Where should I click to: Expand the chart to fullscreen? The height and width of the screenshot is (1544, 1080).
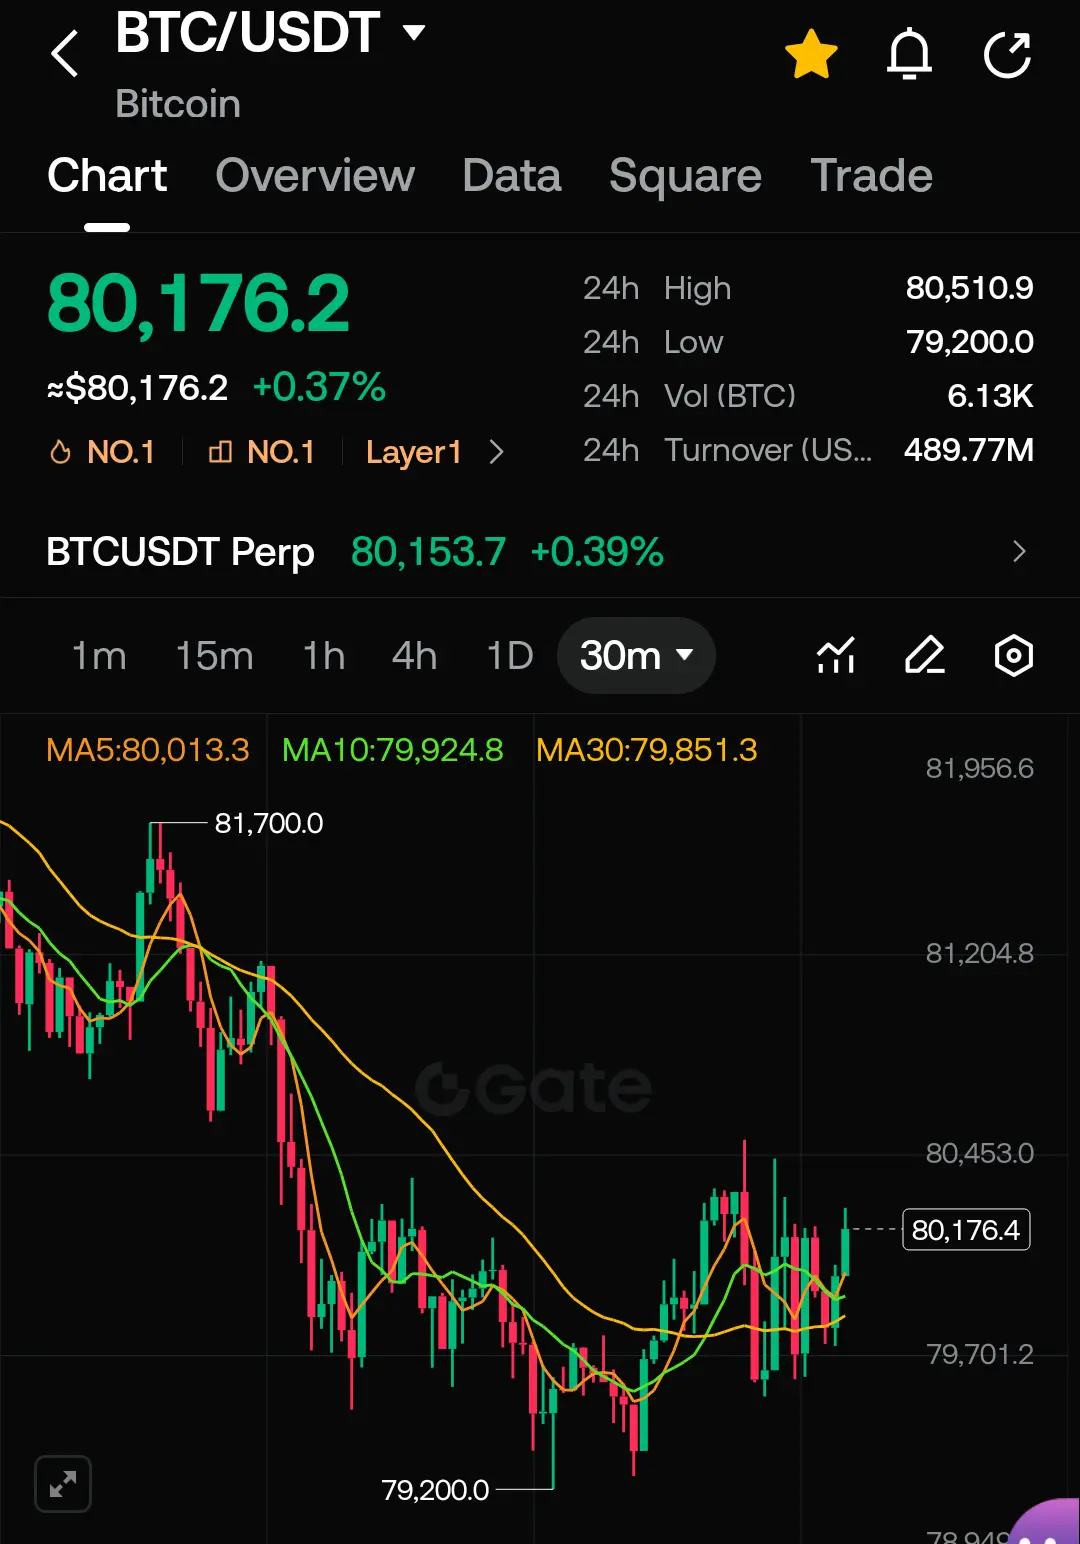63,1483
